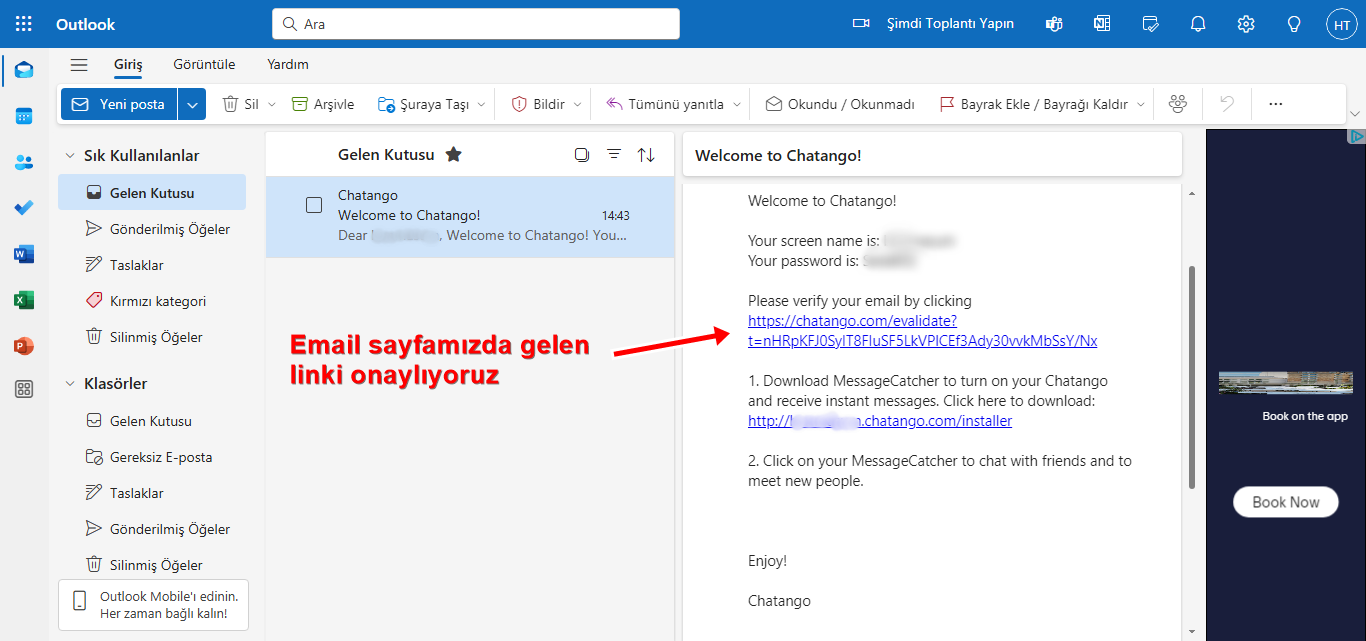This screenshot has width=1366, height=641.
Task: Switch to the Giriş tab
Action: 128,65
